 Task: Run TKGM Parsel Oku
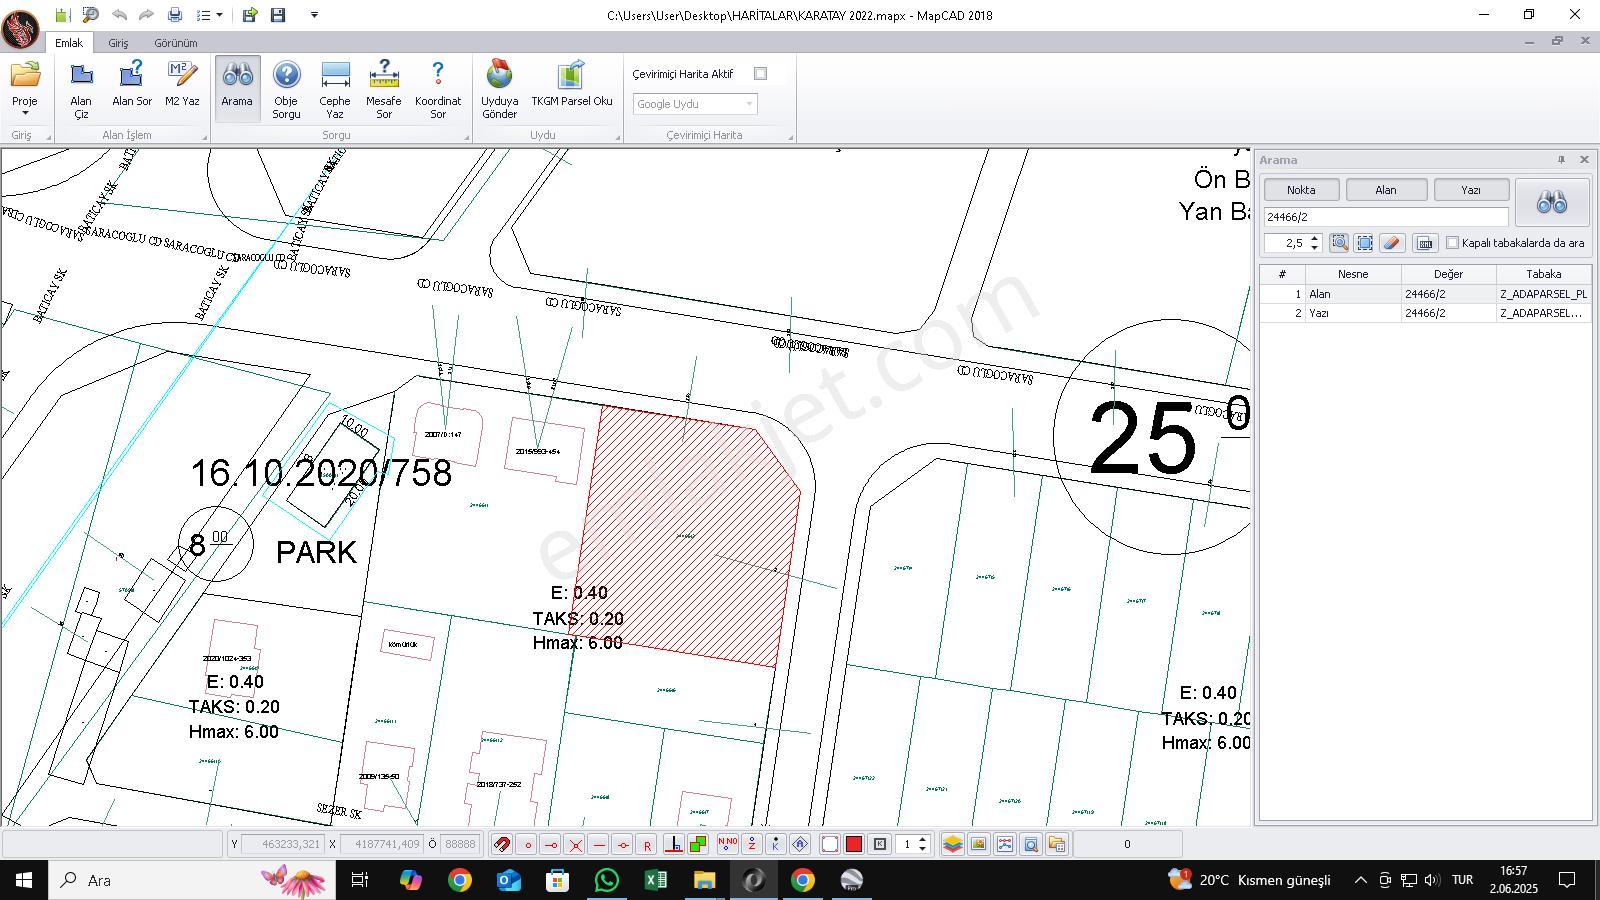tap(571, 82)
